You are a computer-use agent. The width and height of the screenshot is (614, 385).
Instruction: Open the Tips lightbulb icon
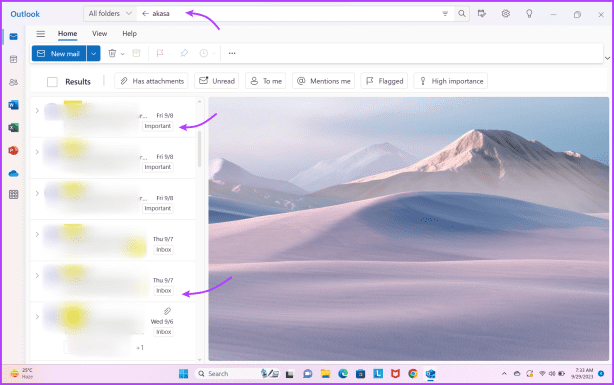pyautogui.click(x=529, y=14)
